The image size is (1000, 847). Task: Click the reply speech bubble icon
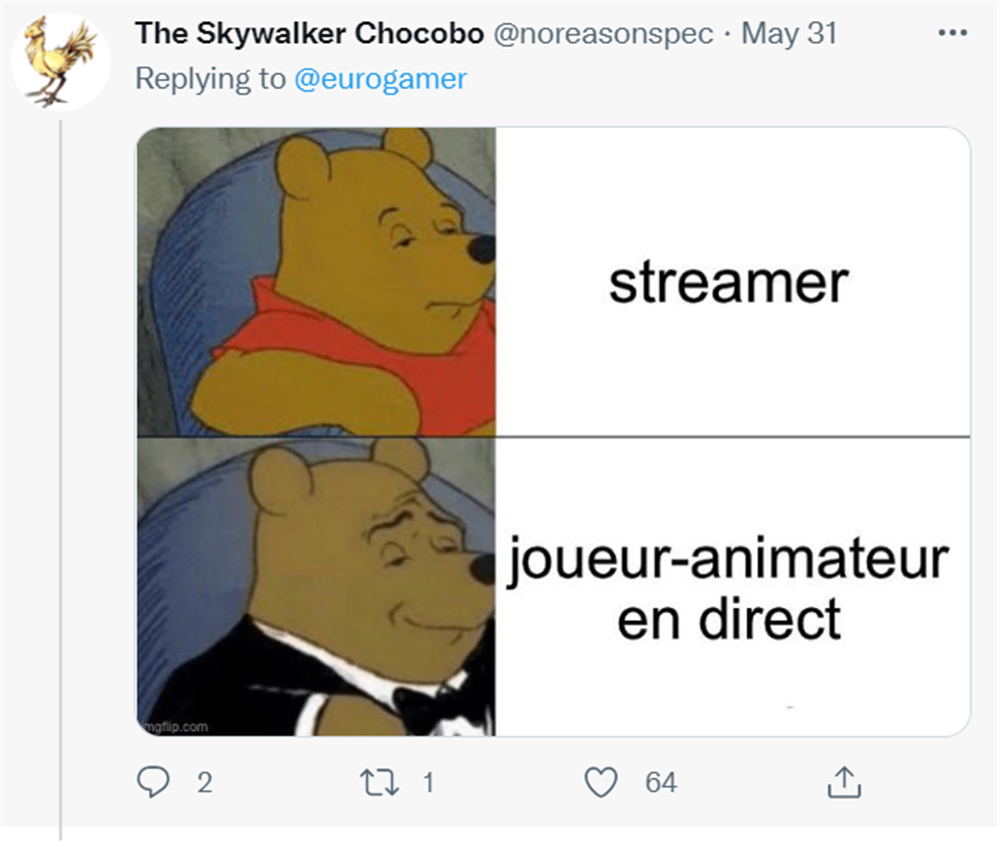pos(154,782)
